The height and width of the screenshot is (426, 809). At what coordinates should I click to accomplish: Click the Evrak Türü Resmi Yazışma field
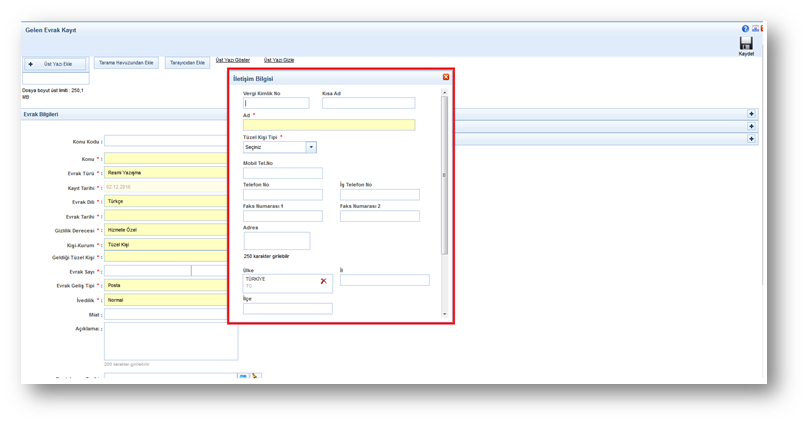(166, 172)
